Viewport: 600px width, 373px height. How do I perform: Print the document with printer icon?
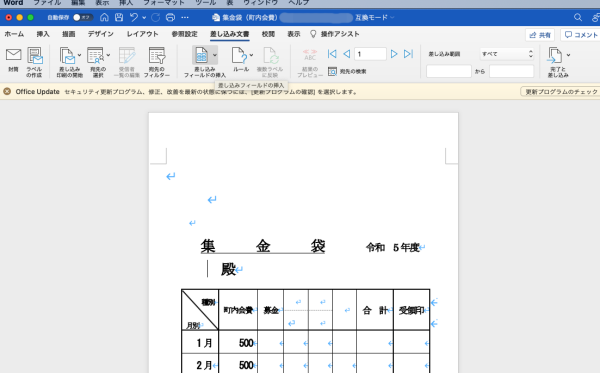pos(170,17)
